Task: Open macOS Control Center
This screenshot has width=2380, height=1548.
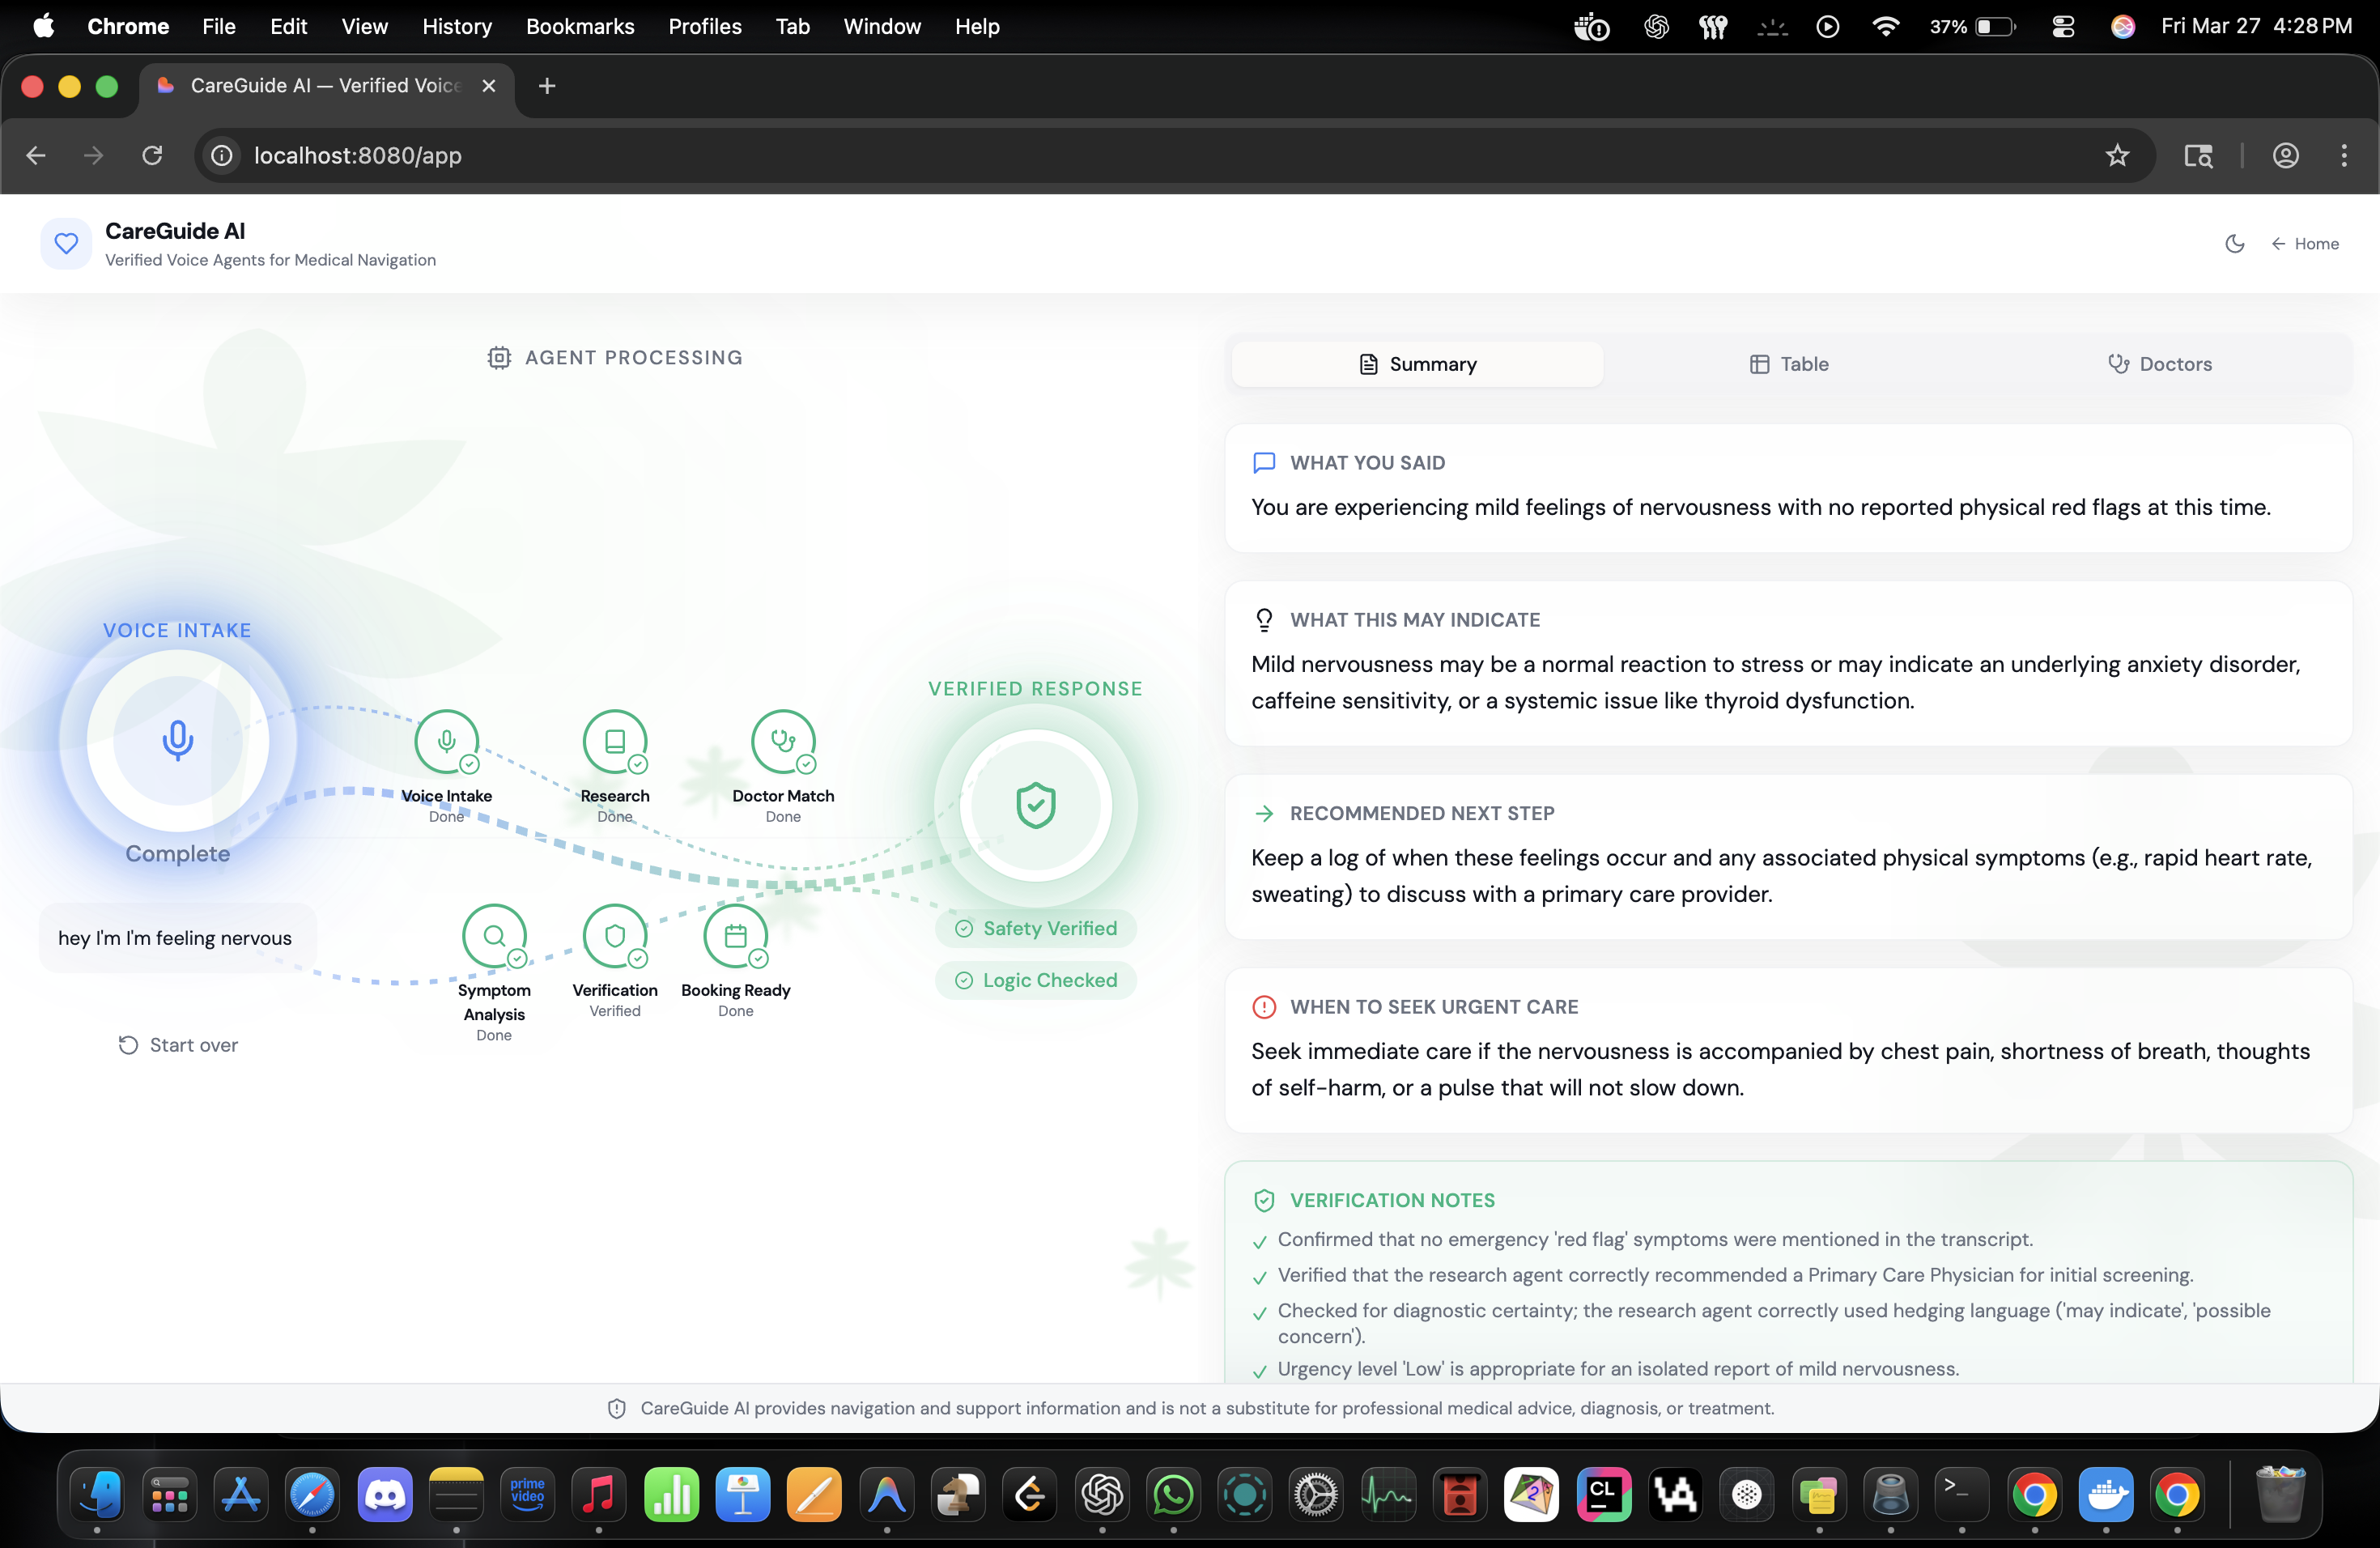Action: 2062,27
